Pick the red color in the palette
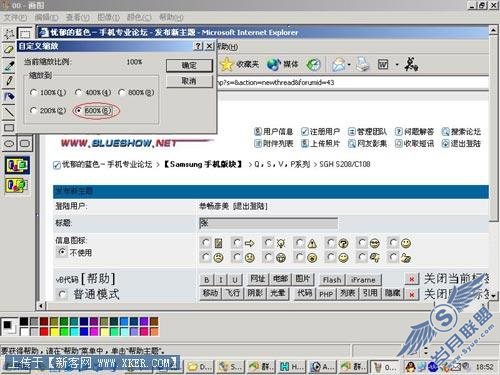Screen dimensions: 500x375 (x=44, y=331)
